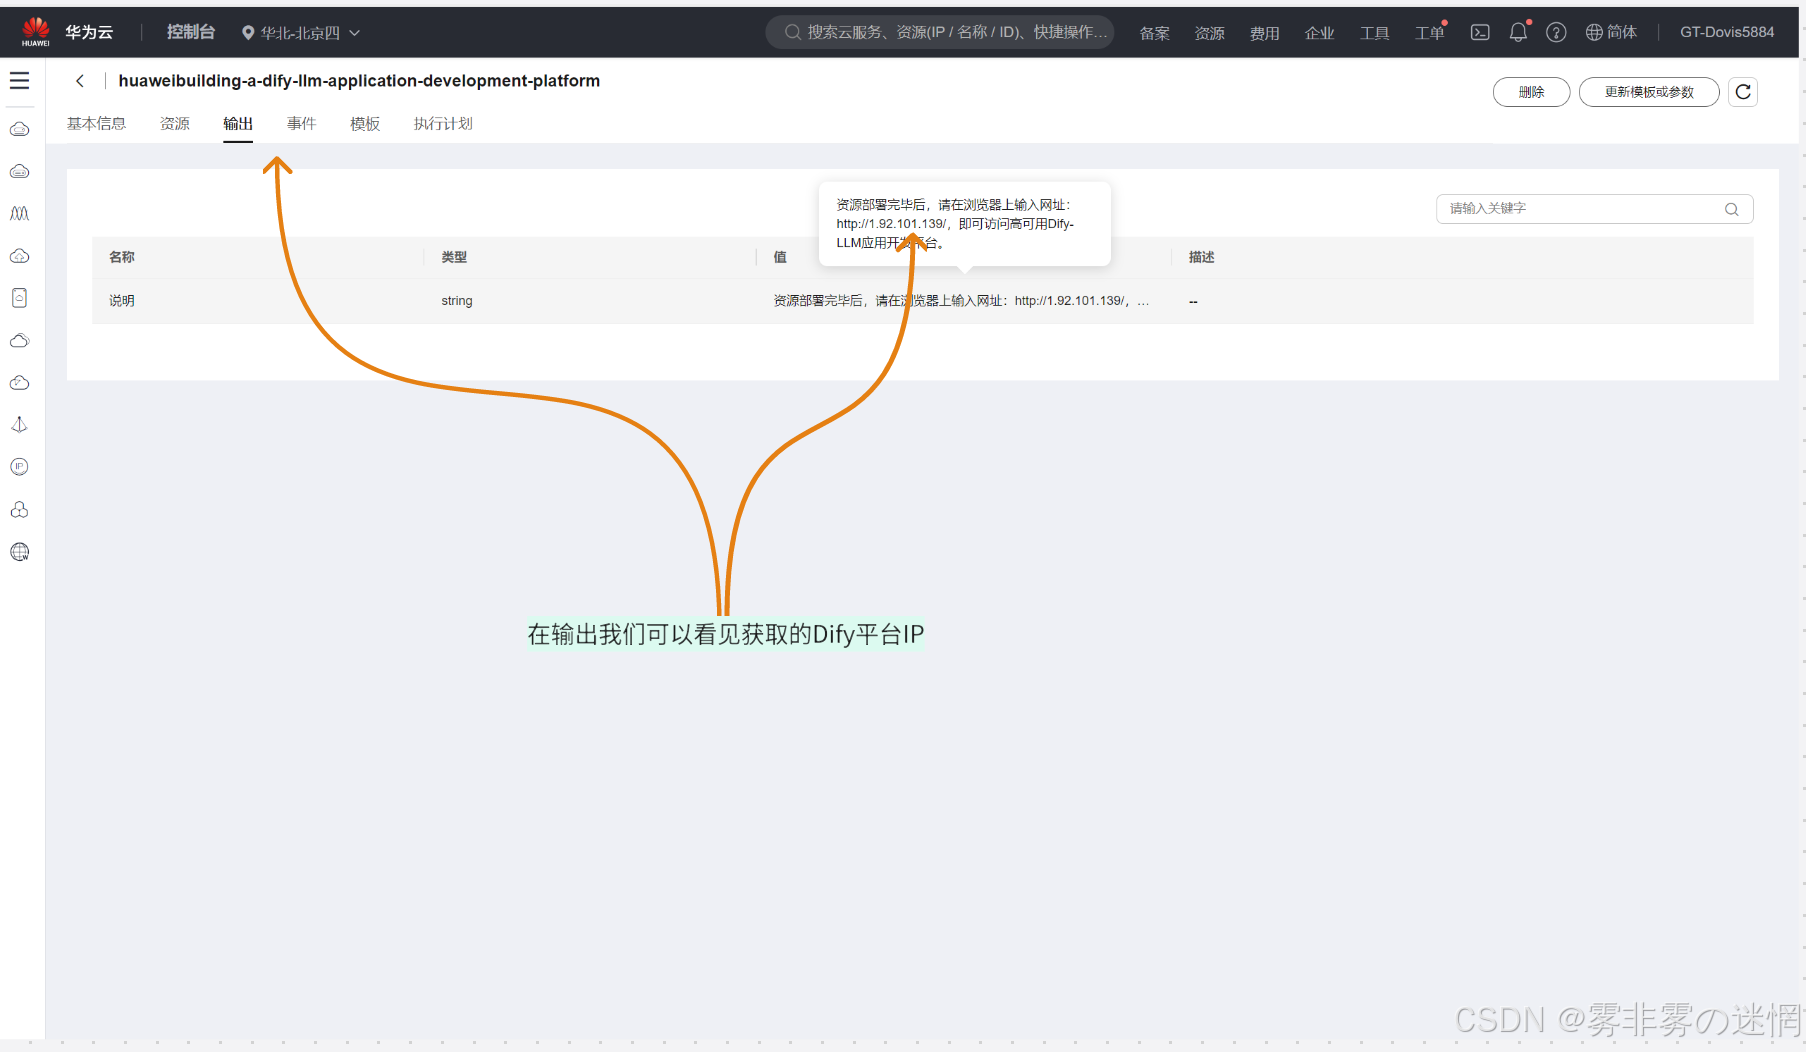Open the 企业 top menu
1806x1052 pixels.
(x=1319, y=33)
